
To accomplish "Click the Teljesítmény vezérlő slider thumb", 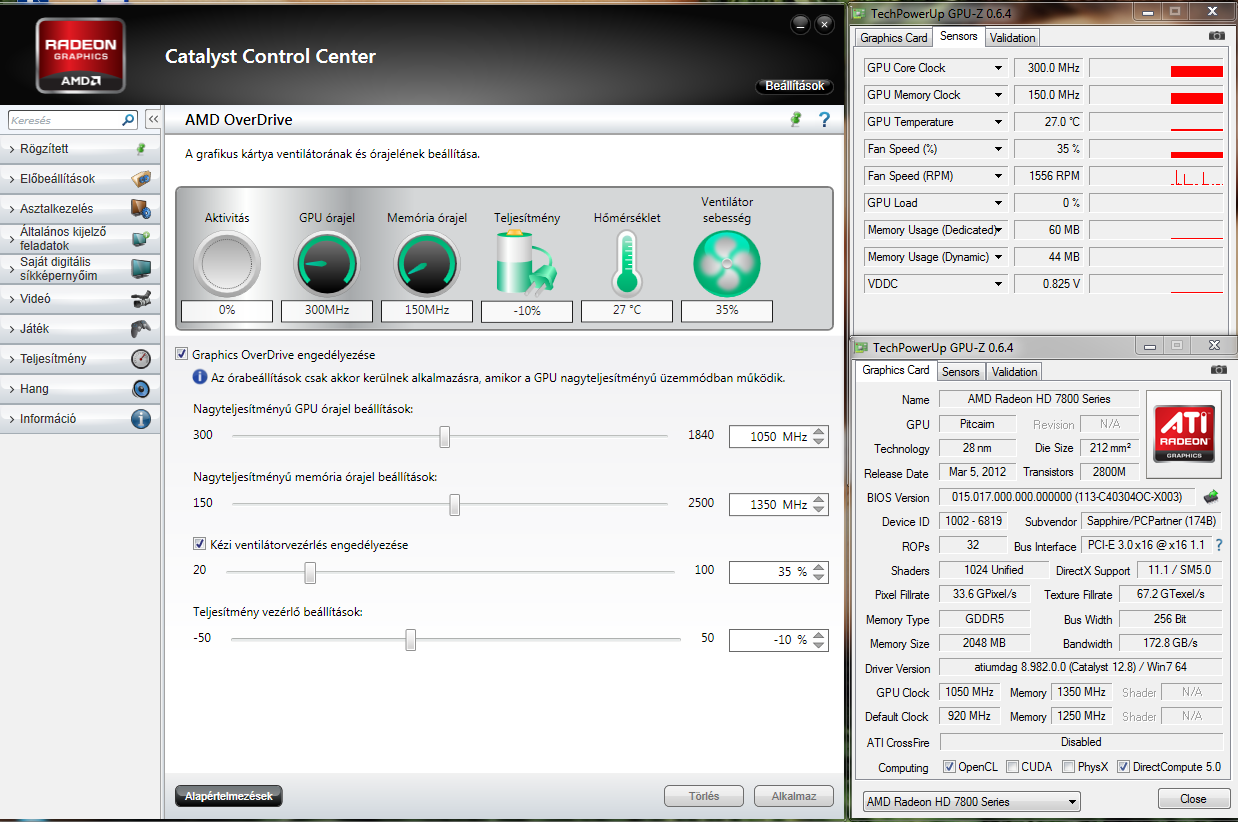I will 410,641.
